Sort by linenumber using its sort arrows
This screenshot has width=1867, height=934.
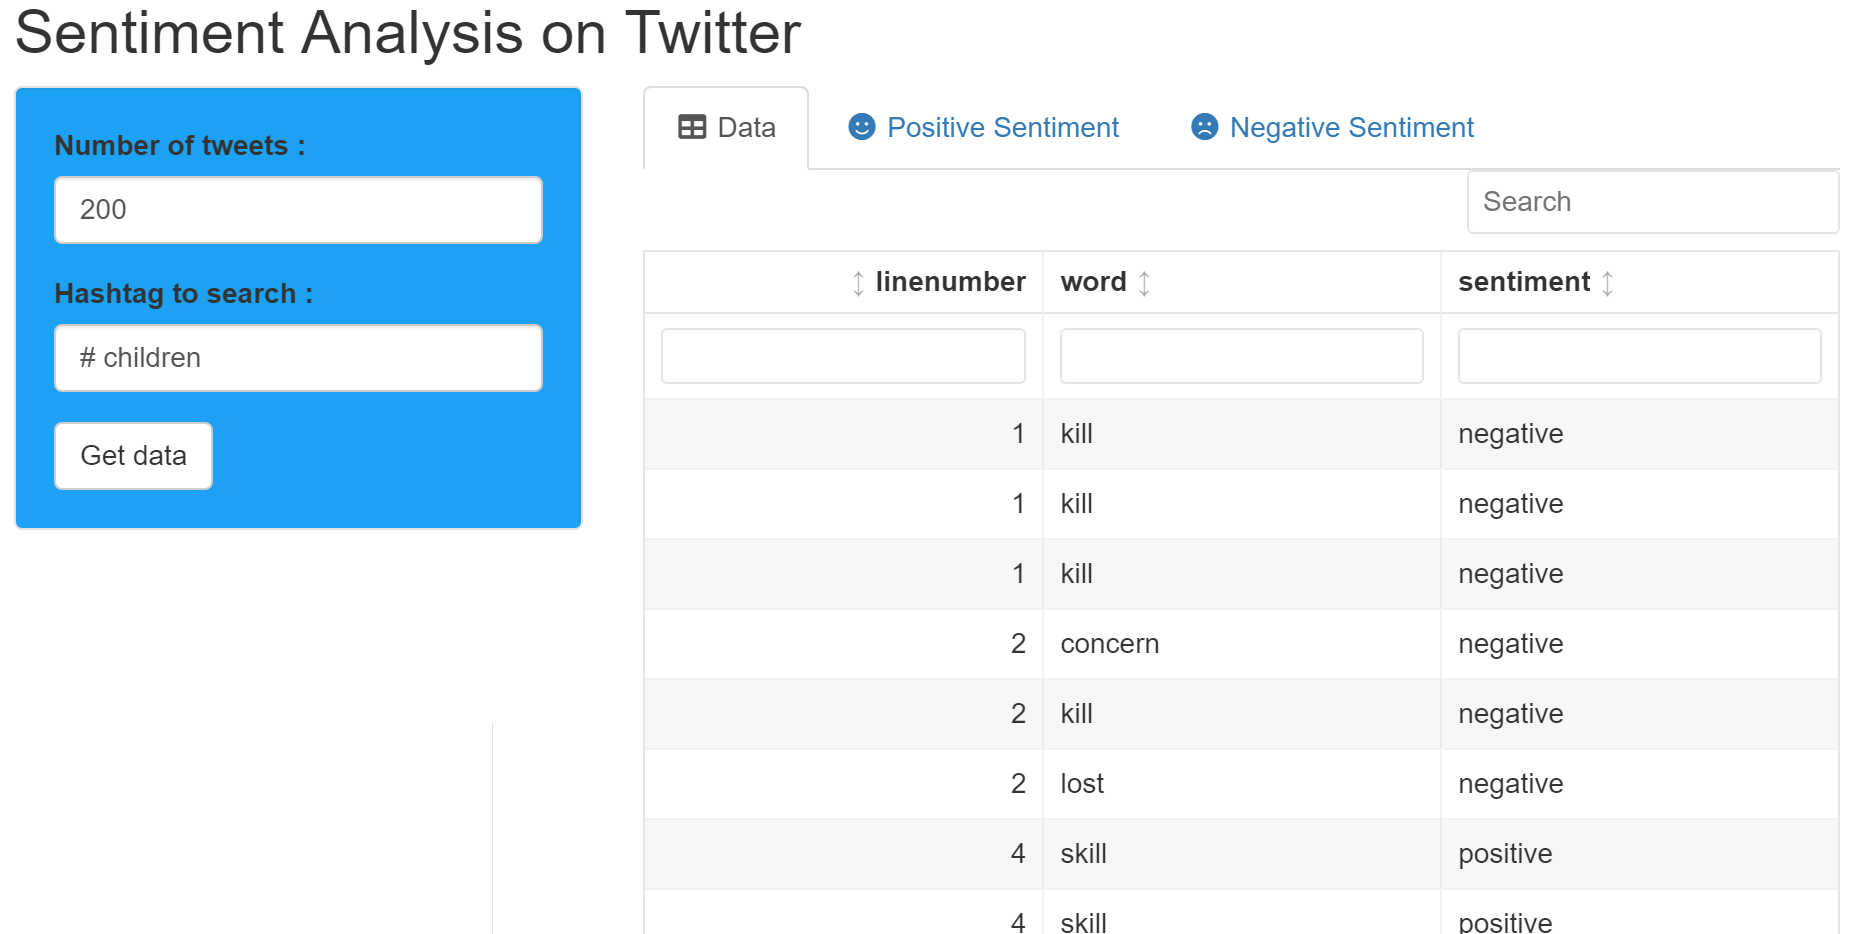(858, 283)
